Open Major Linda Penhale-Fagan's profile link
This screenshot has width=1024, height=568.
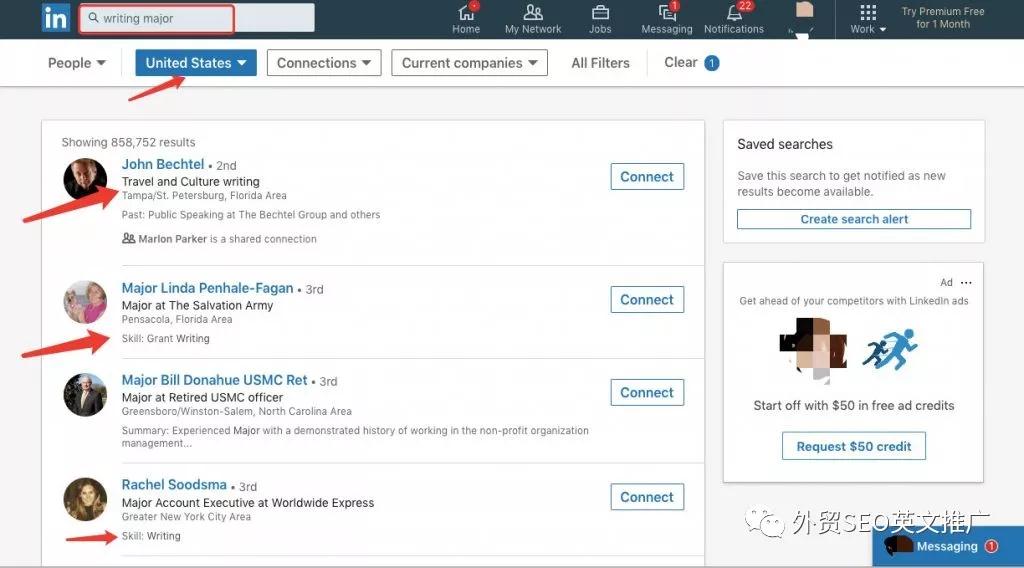[x=207, y=288]
